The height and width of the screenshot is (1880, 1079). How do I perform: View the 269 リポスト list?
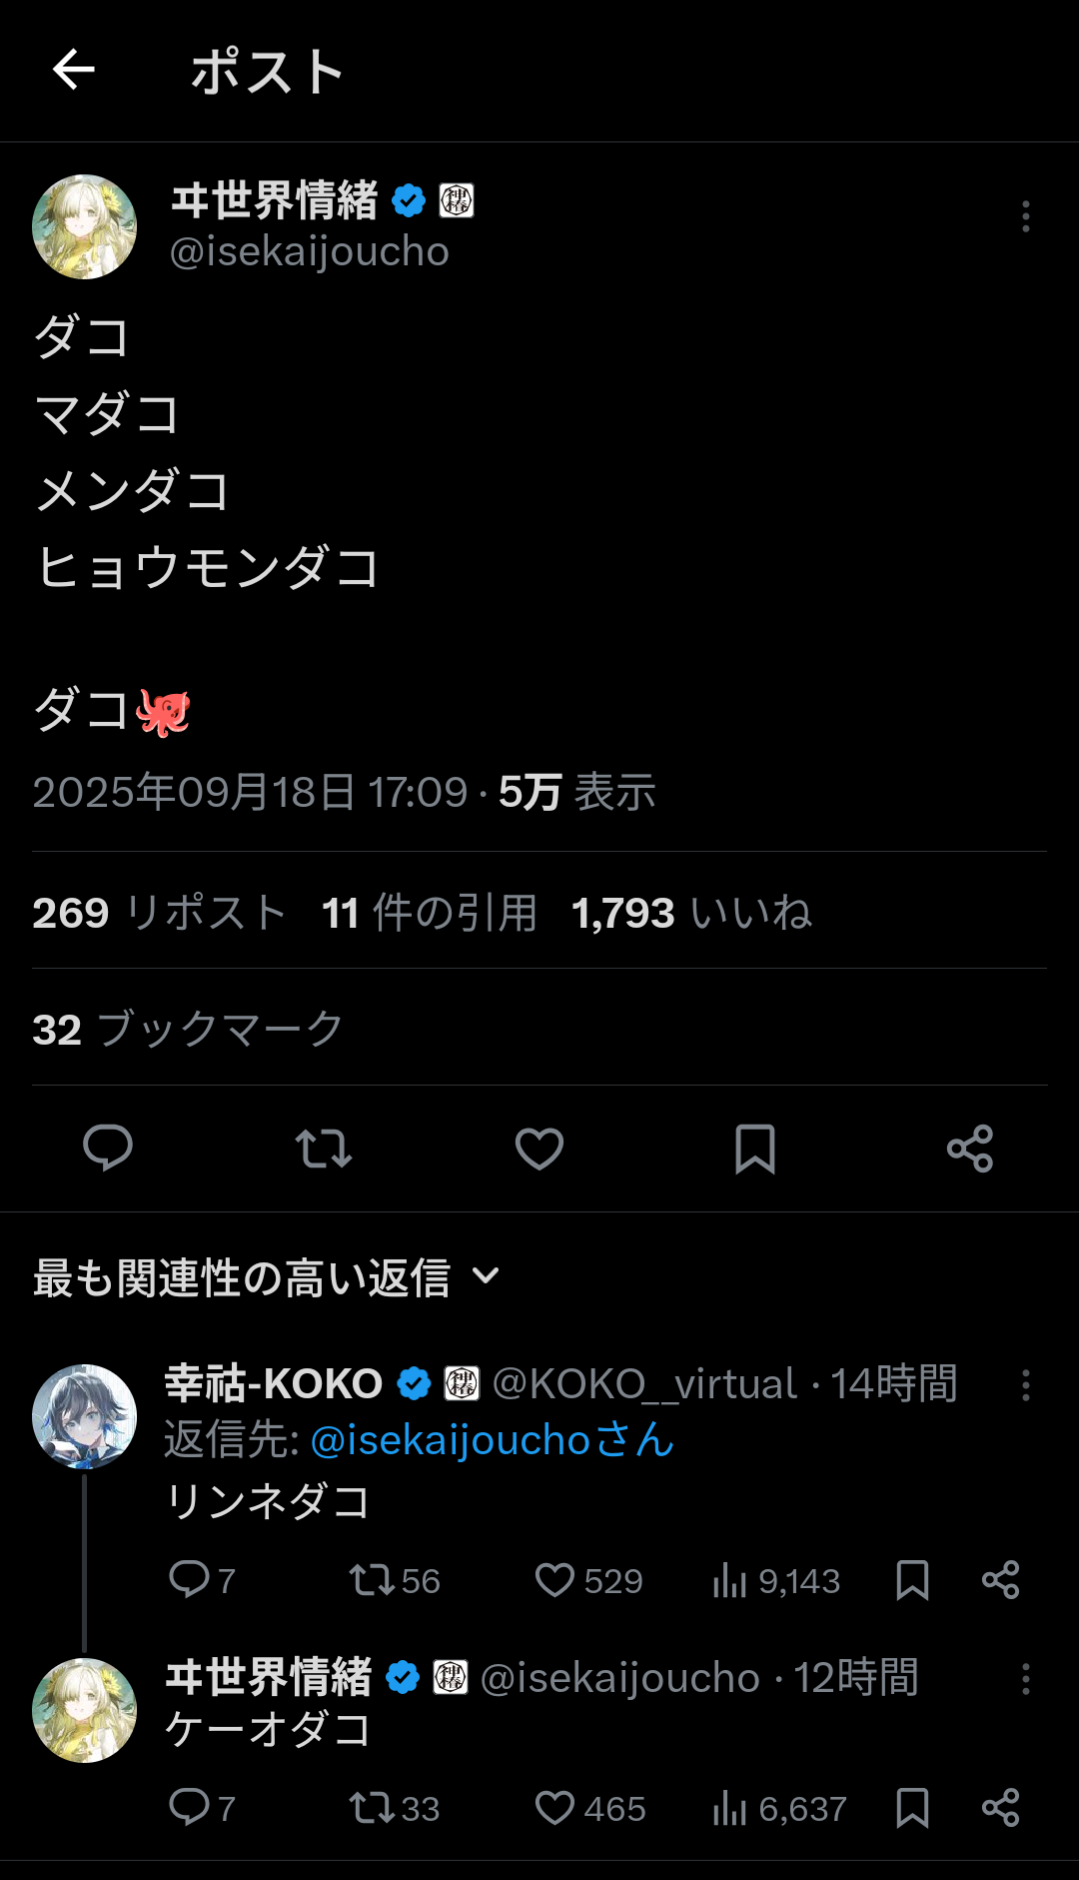point(159,913)
